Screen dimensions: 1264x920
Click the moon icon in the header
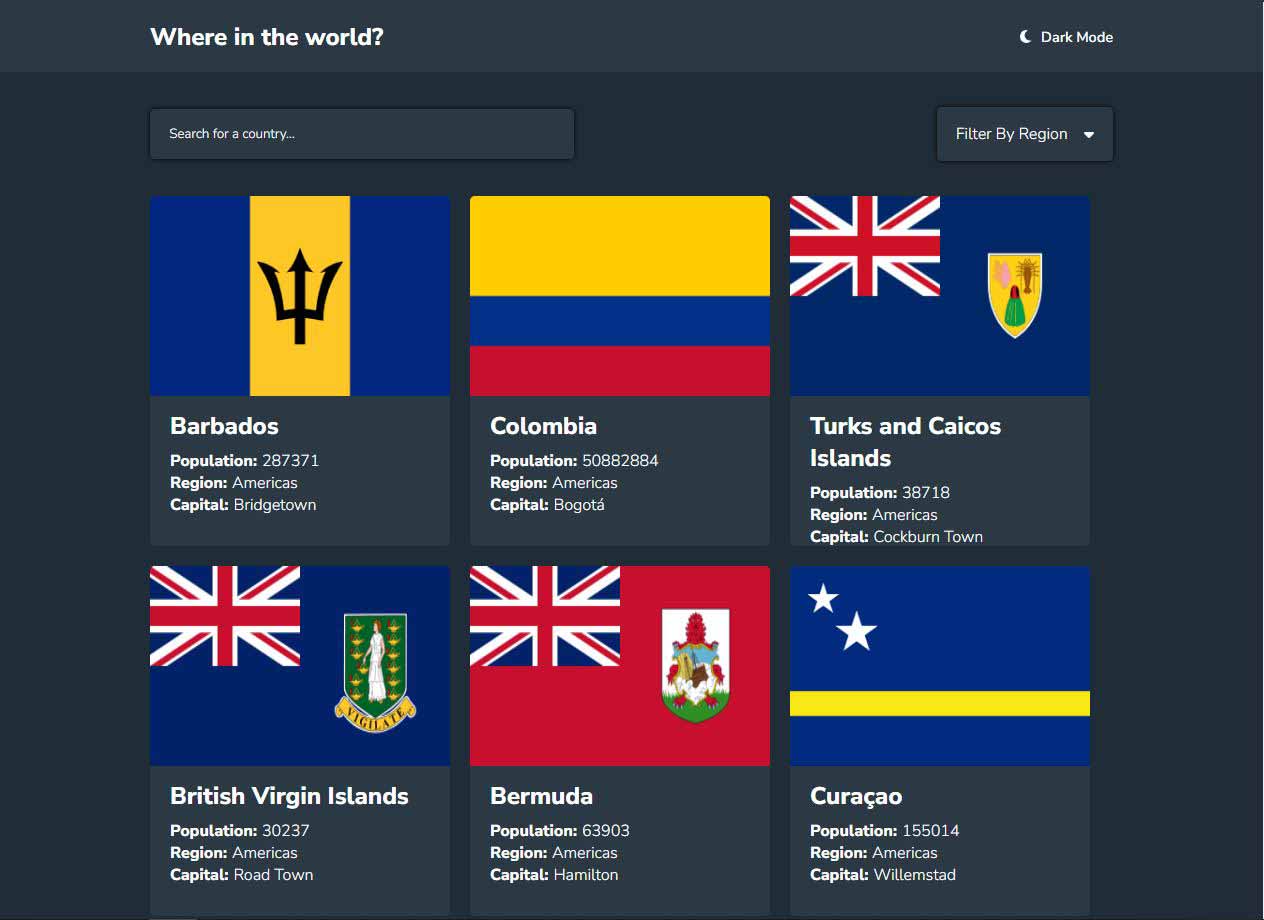coord(1025,37)
